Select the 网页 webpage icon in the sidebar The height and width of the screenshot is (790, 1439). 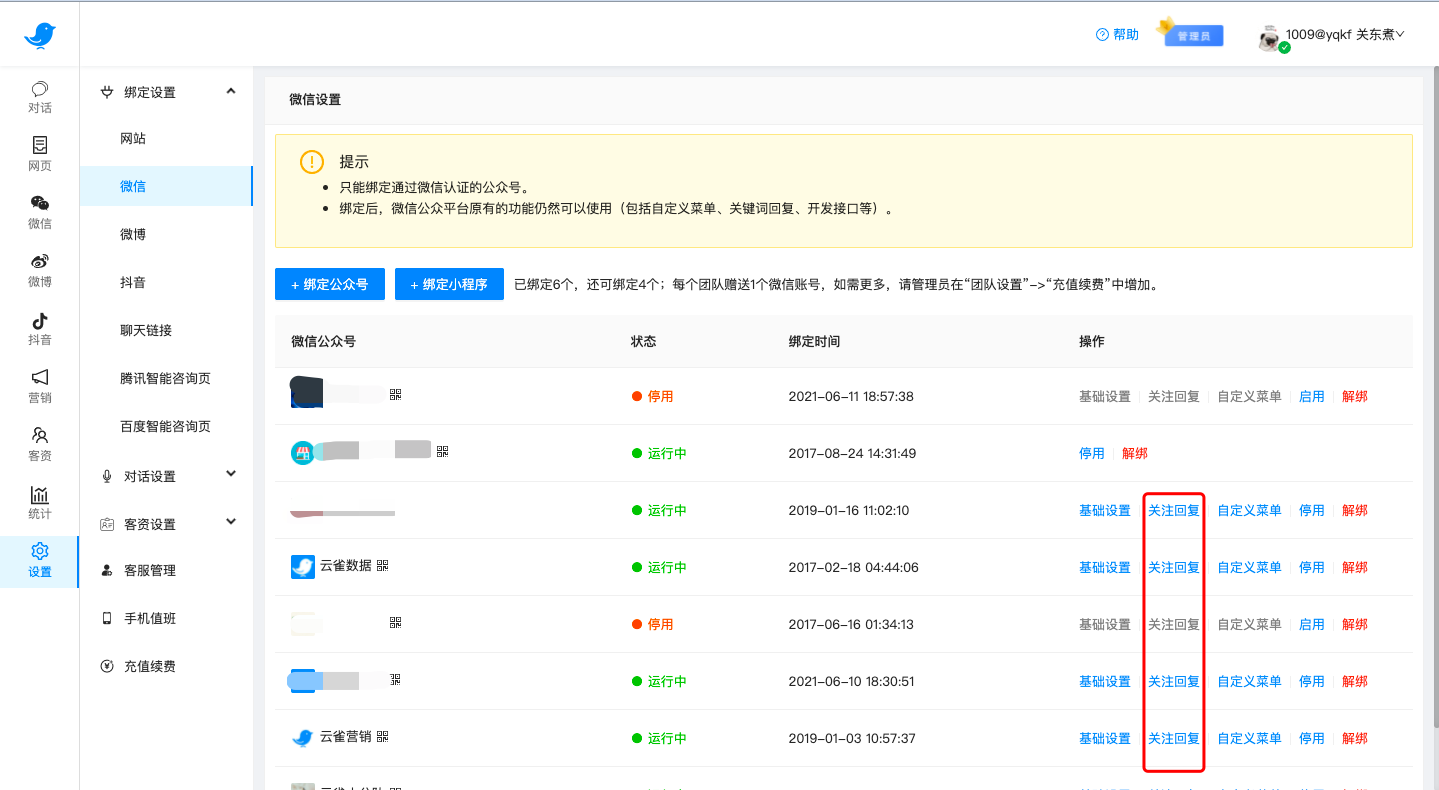point(39,155)
